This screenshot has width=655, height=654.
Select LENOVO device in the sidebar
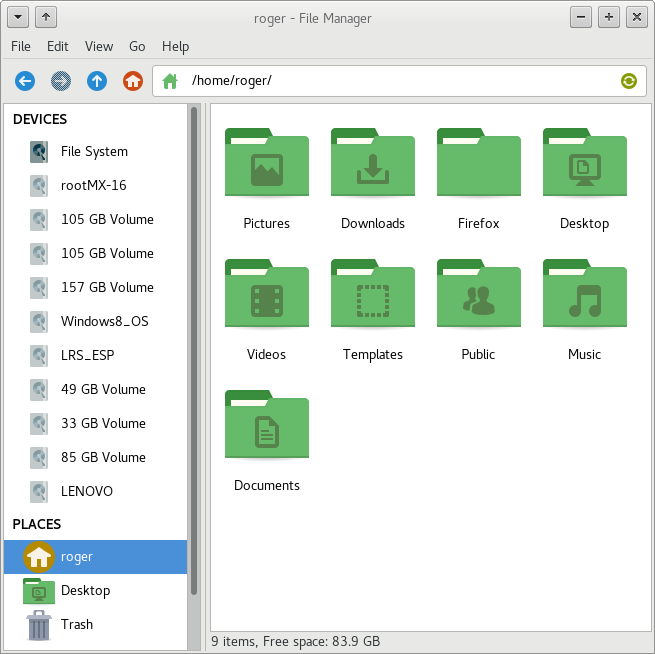click(87, 492)
